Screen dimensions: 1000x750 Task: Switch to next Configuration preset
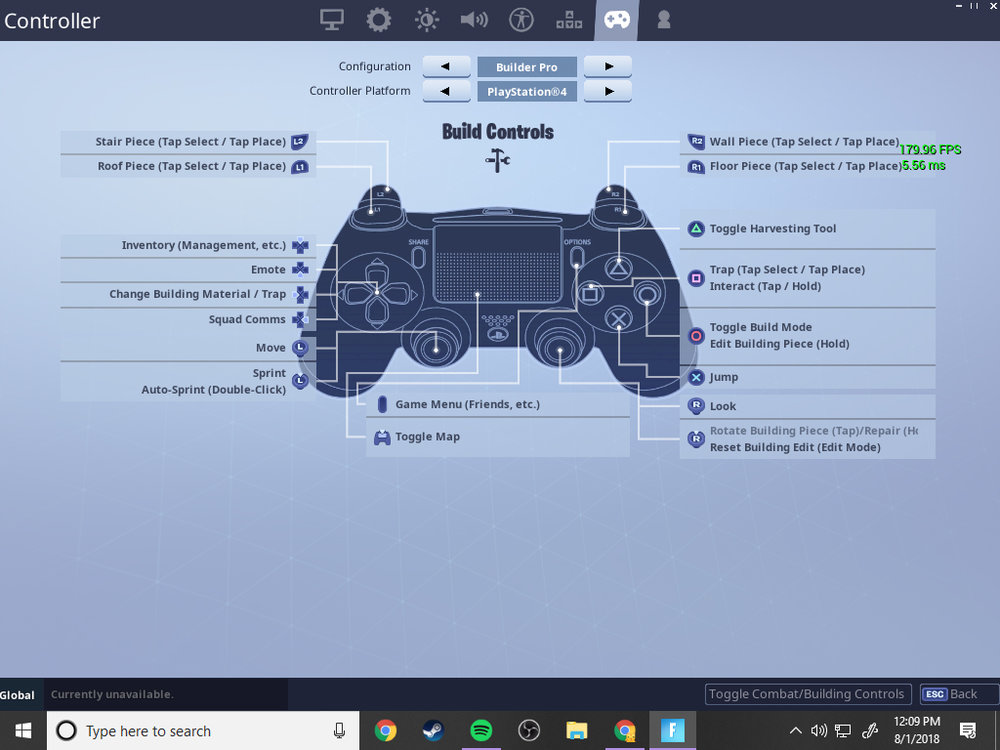click(x=608, y=66)
